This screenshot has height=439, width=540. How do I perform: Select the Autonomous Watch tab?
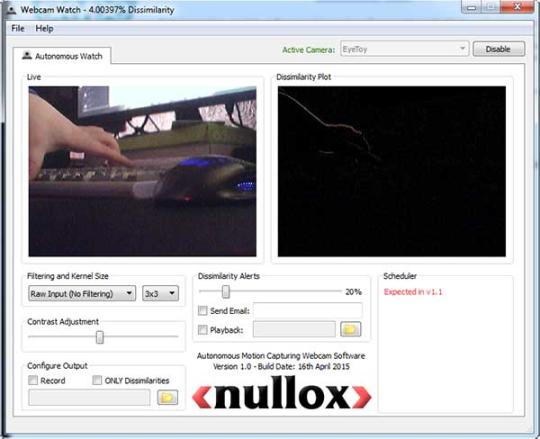tap(62, 56)
